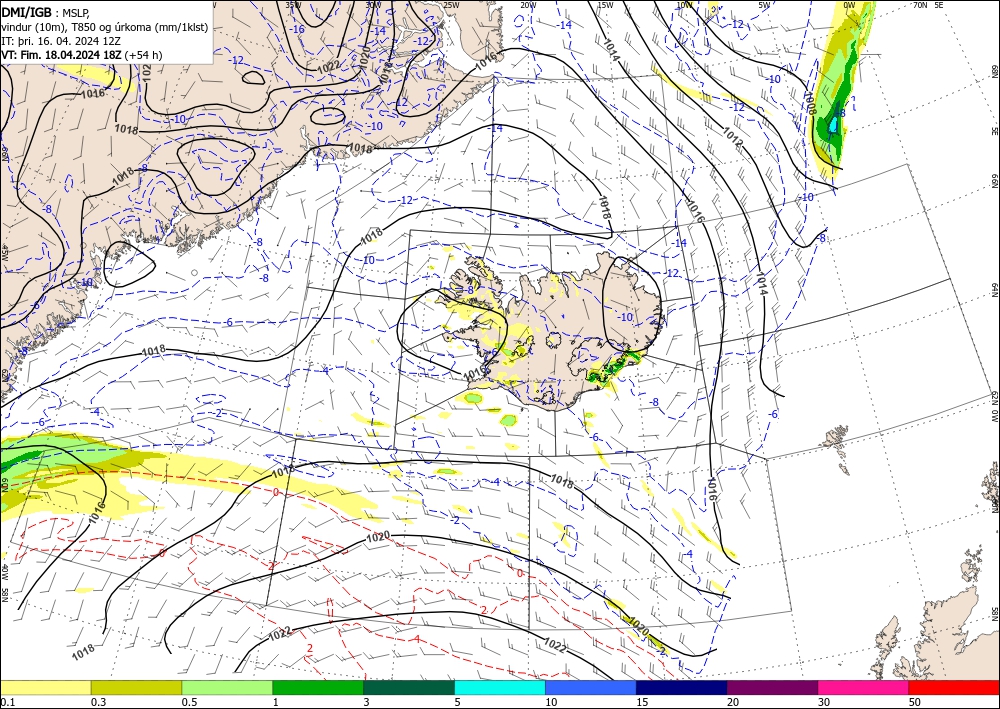This screenshot has height=709, width=1000.
Task: Click the purple 20–30 legend swatch
Action: [772, 687]
